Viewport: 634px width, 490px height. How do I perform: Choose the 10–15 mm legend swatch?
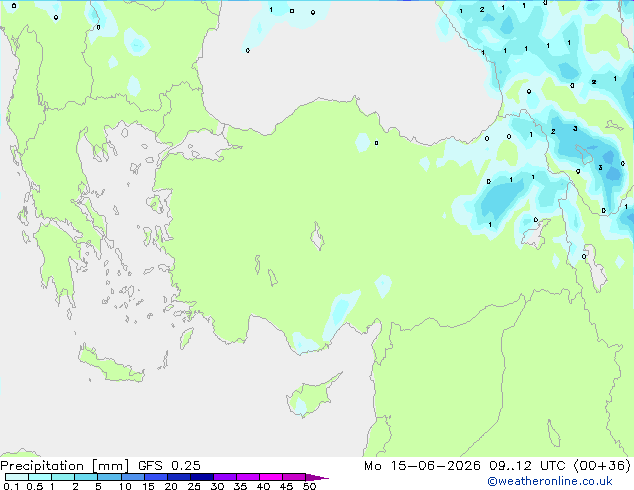(x=132, y=477)
